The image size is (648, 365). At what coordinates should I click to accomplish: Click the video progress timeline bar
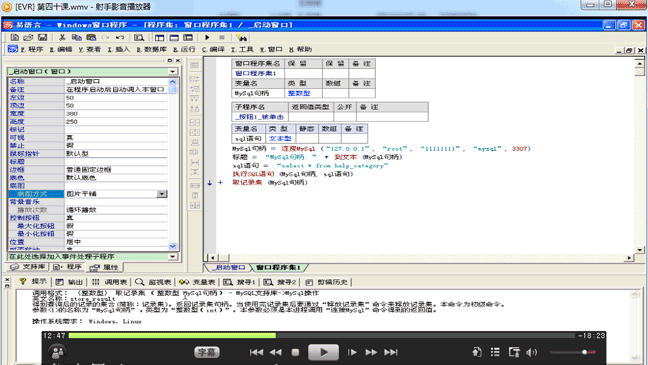coord(322,335)
